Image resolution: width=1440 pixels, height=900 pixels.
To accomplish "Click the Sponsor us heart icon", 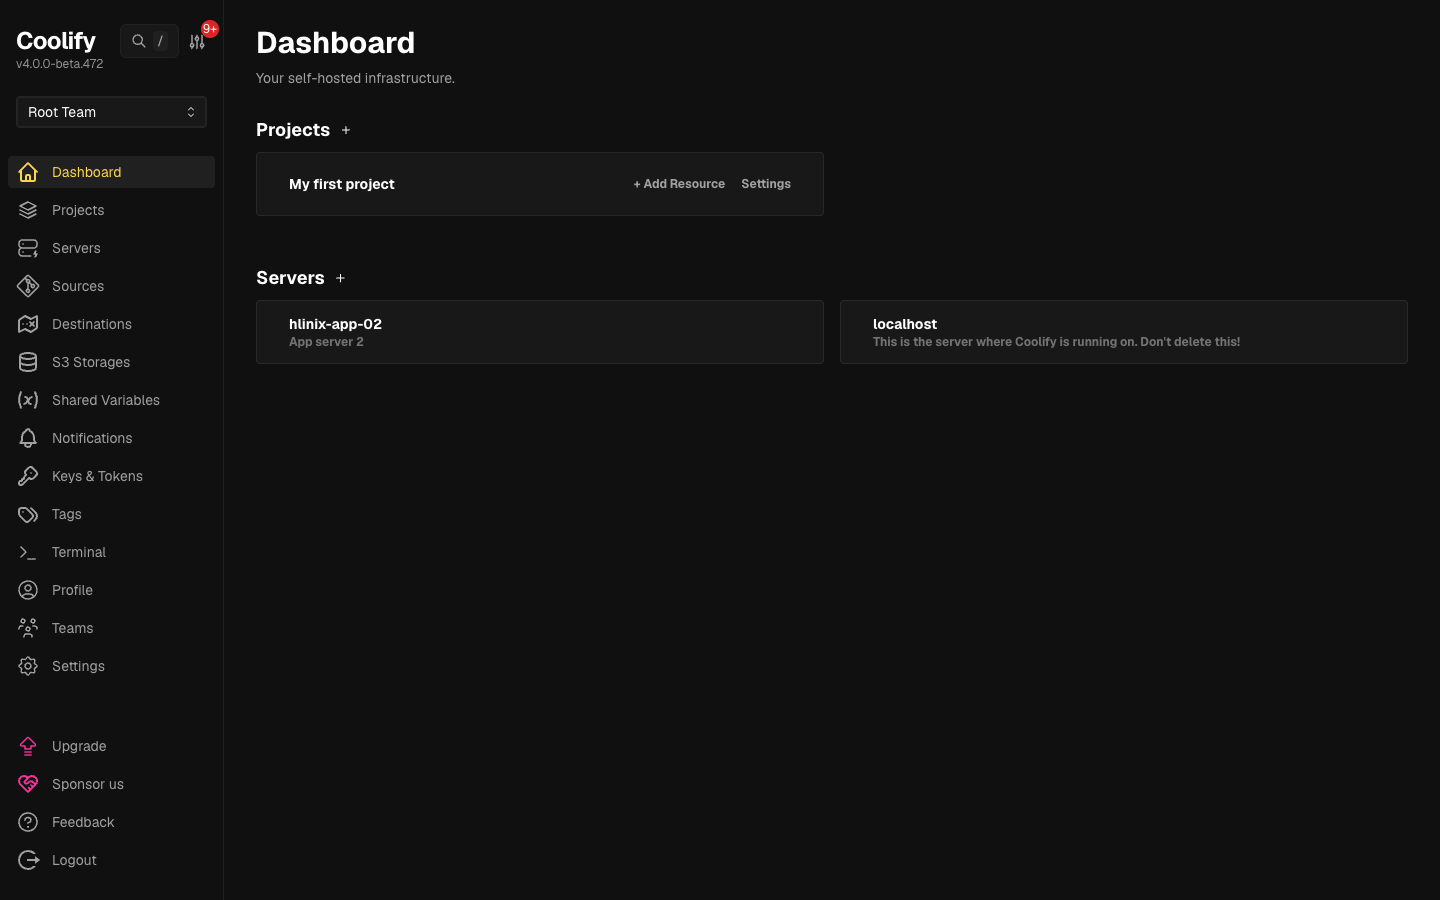I will click(x=28, y=784).
